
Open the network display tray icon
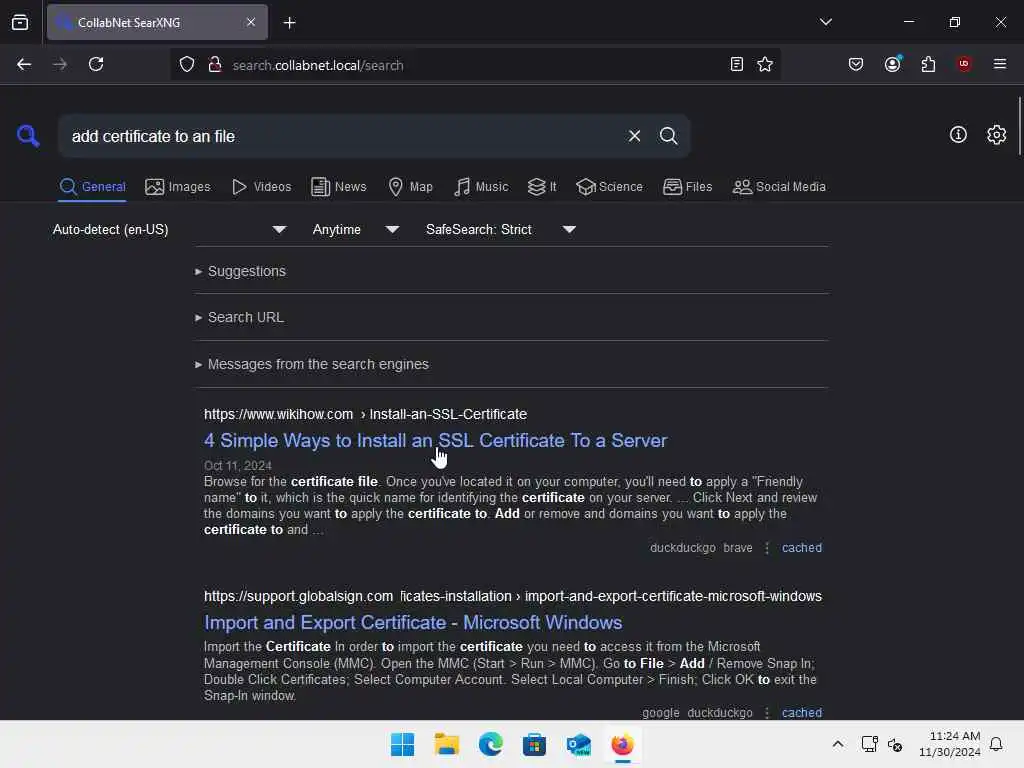pos(870,744)
